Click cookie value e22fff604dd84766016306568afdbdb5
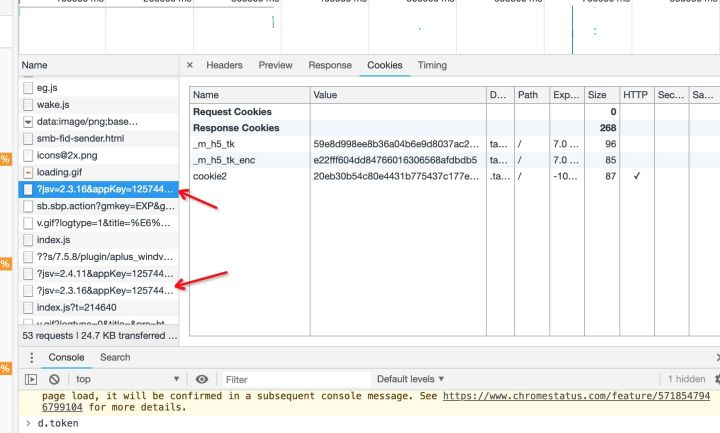Image resolution: width=720 pixels, height=433 pixels. (395, 160)
